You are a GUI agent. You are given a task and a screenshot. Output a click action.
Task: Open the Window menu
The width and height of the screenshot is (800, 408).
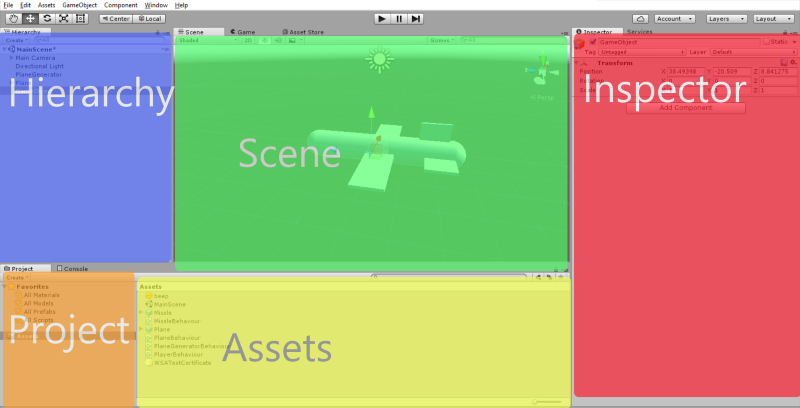click(156, 5)
